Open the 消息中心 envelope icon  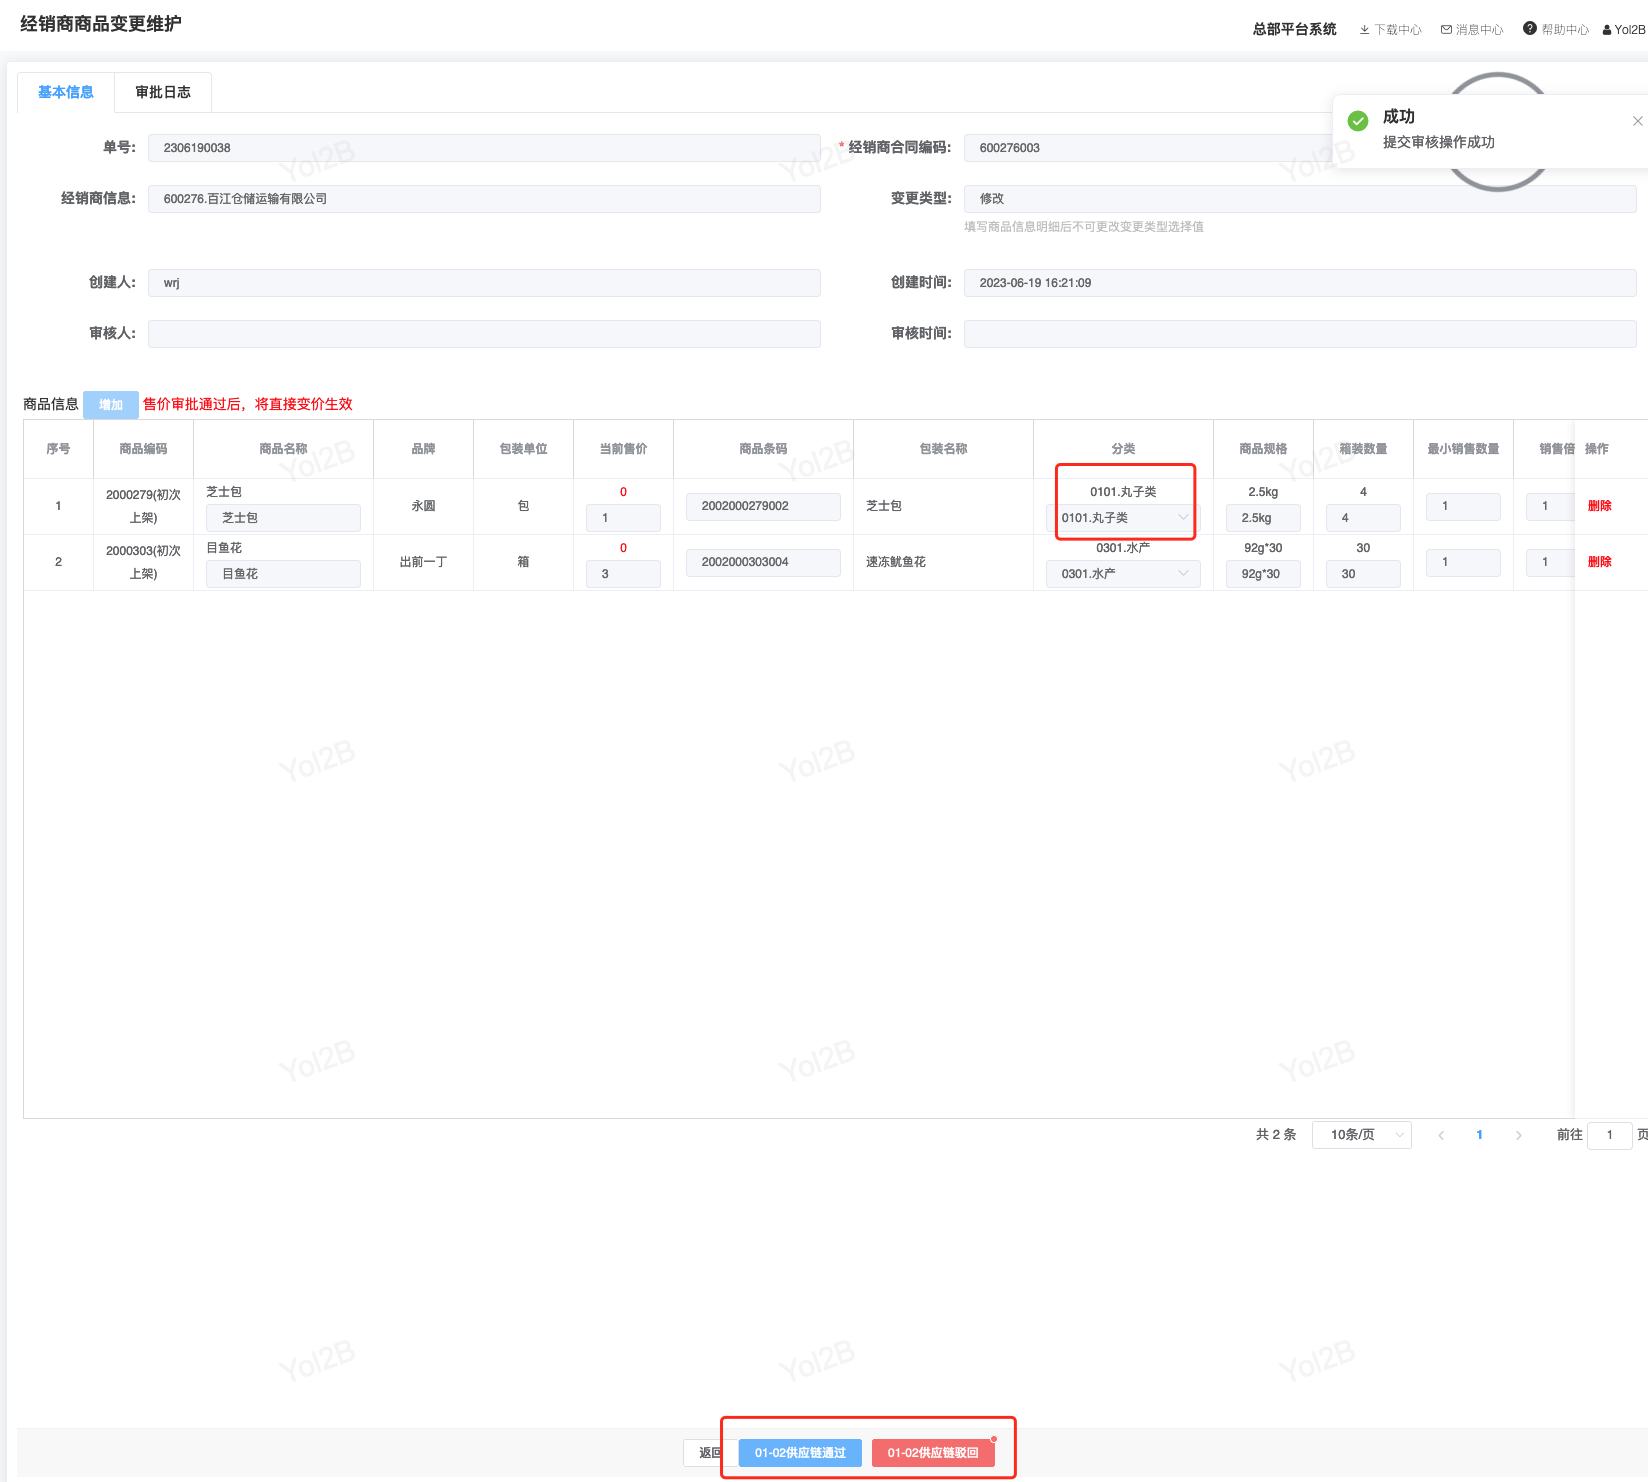[1446, 30]
